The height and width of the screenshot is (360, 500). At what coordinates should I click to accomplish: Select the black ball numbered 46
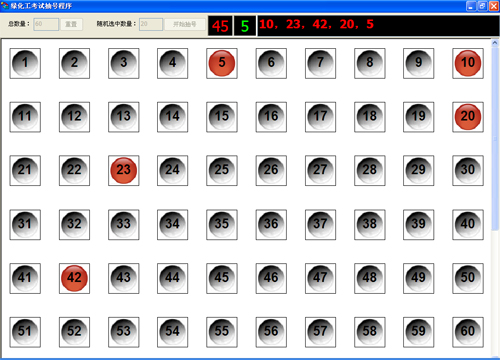[271, 278]
